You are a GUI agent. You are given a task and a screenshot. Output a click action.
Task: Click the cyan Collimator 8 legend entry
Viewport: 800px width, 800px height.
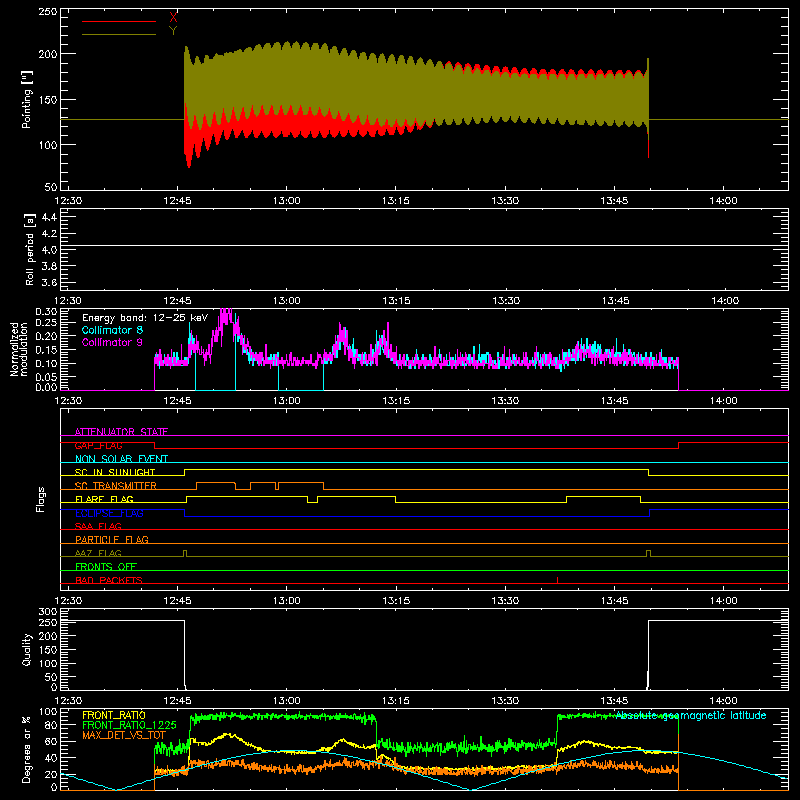point(112,330)
